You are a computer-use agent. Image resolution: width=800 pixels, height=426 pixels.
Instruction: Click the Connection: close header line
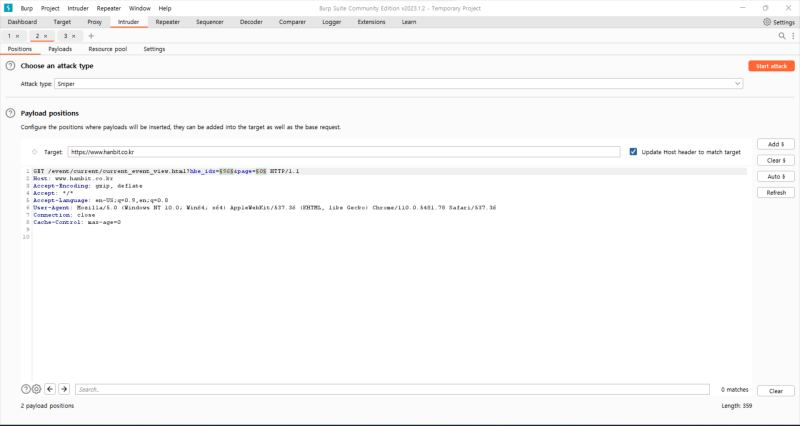click(64, 215)
